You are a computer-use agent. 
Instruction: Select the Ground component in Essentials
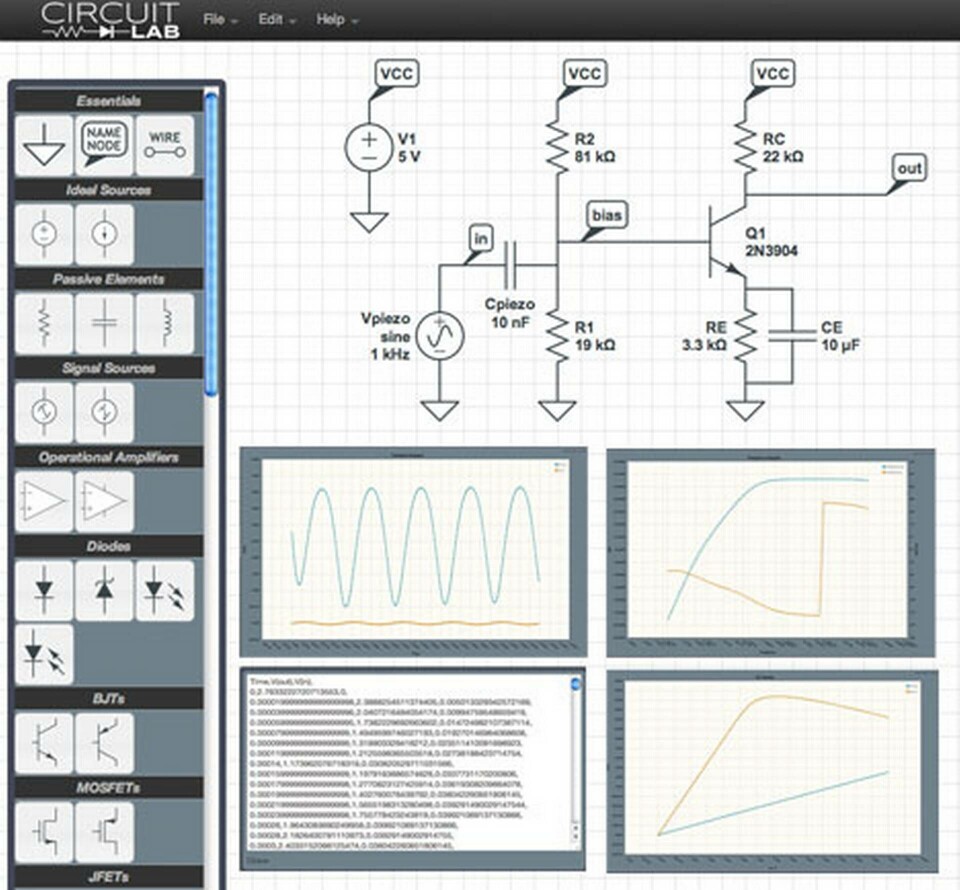(44, 146)
